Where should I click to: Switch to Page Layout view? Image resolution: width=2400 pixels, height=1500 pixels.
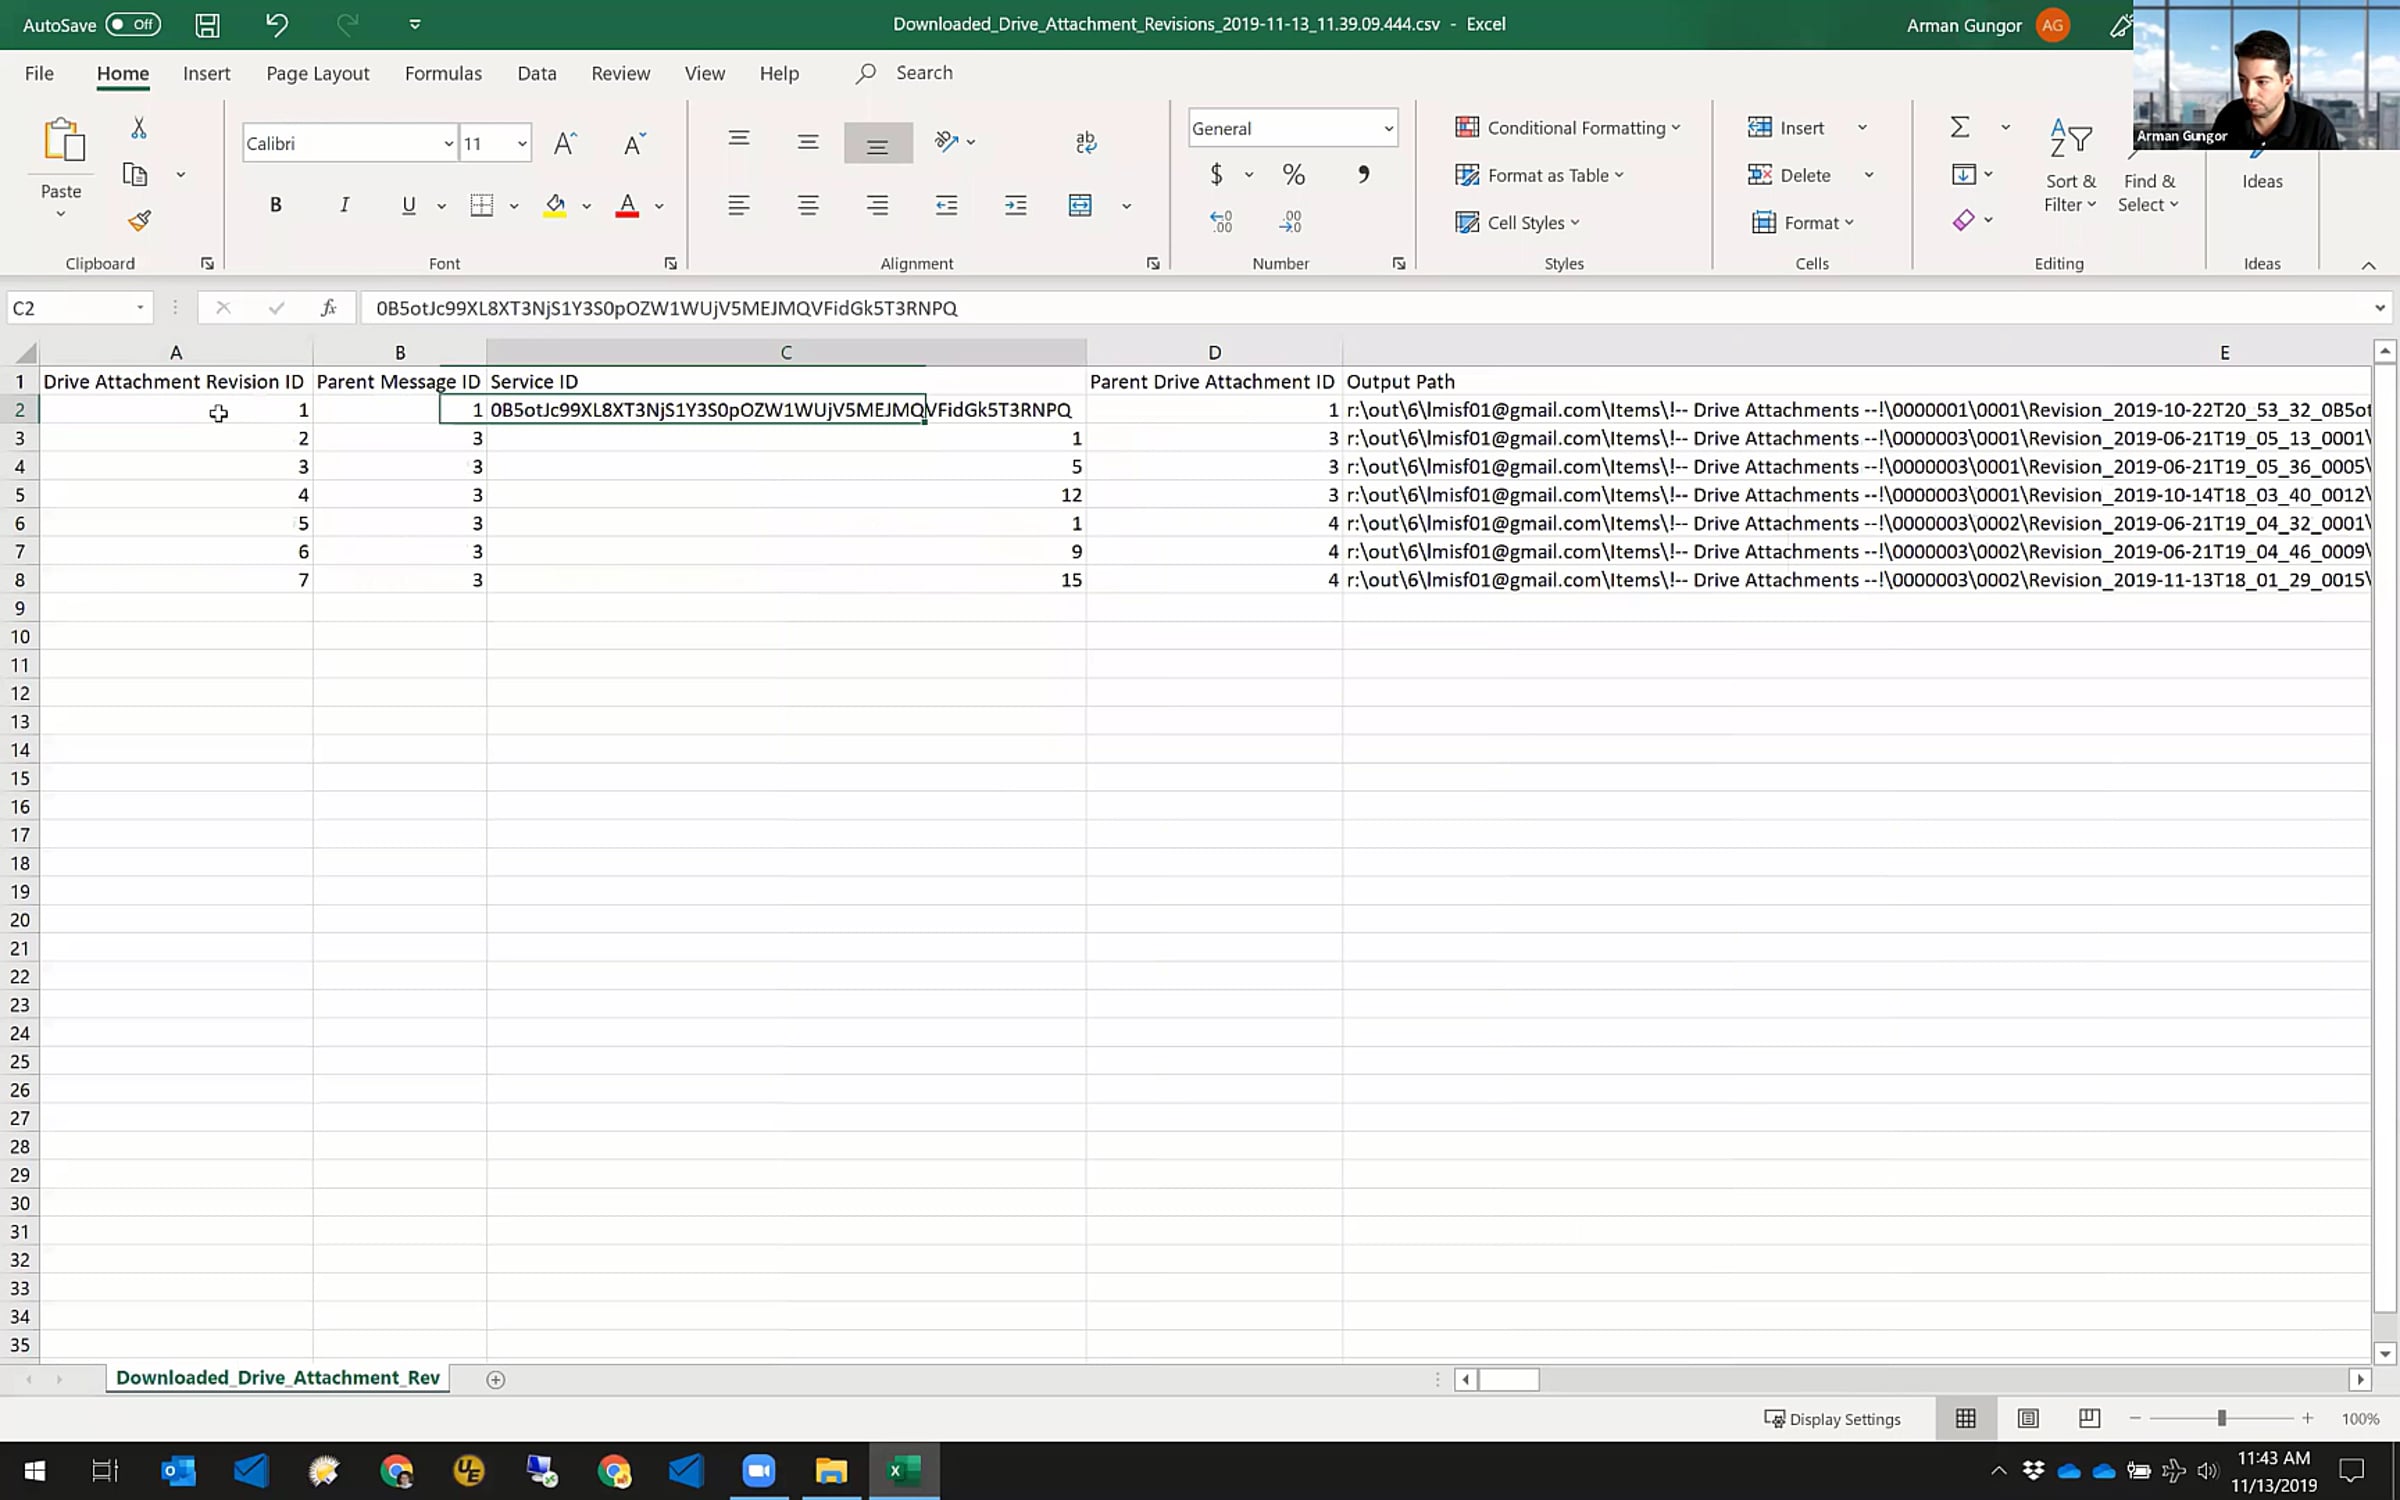(2028, 1419)
